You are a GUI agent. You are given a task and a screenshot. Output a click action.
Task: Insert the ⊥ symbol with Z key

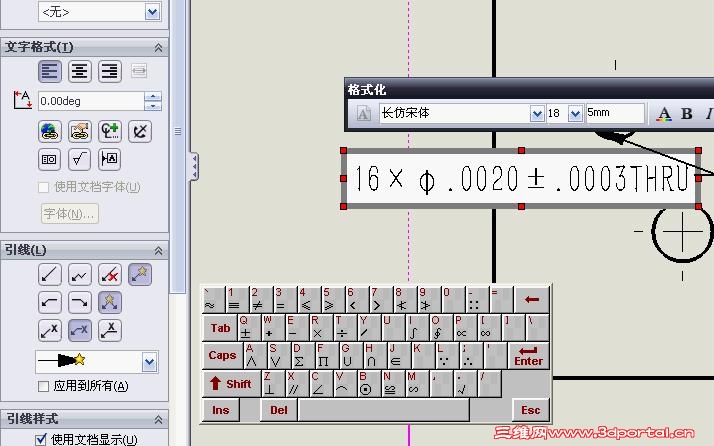pos(272,383)
